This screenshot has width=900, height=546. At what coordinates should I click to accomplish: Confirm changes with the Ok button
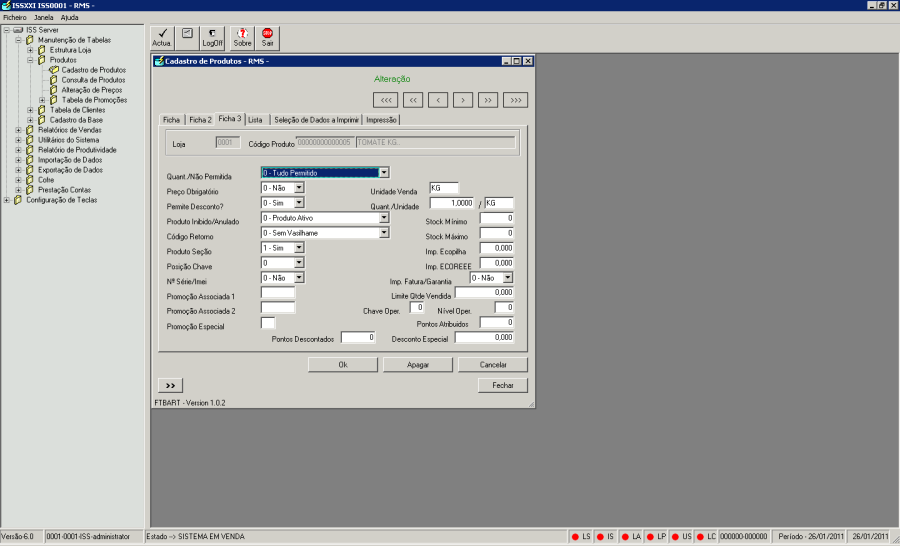(x=343, y=365)
